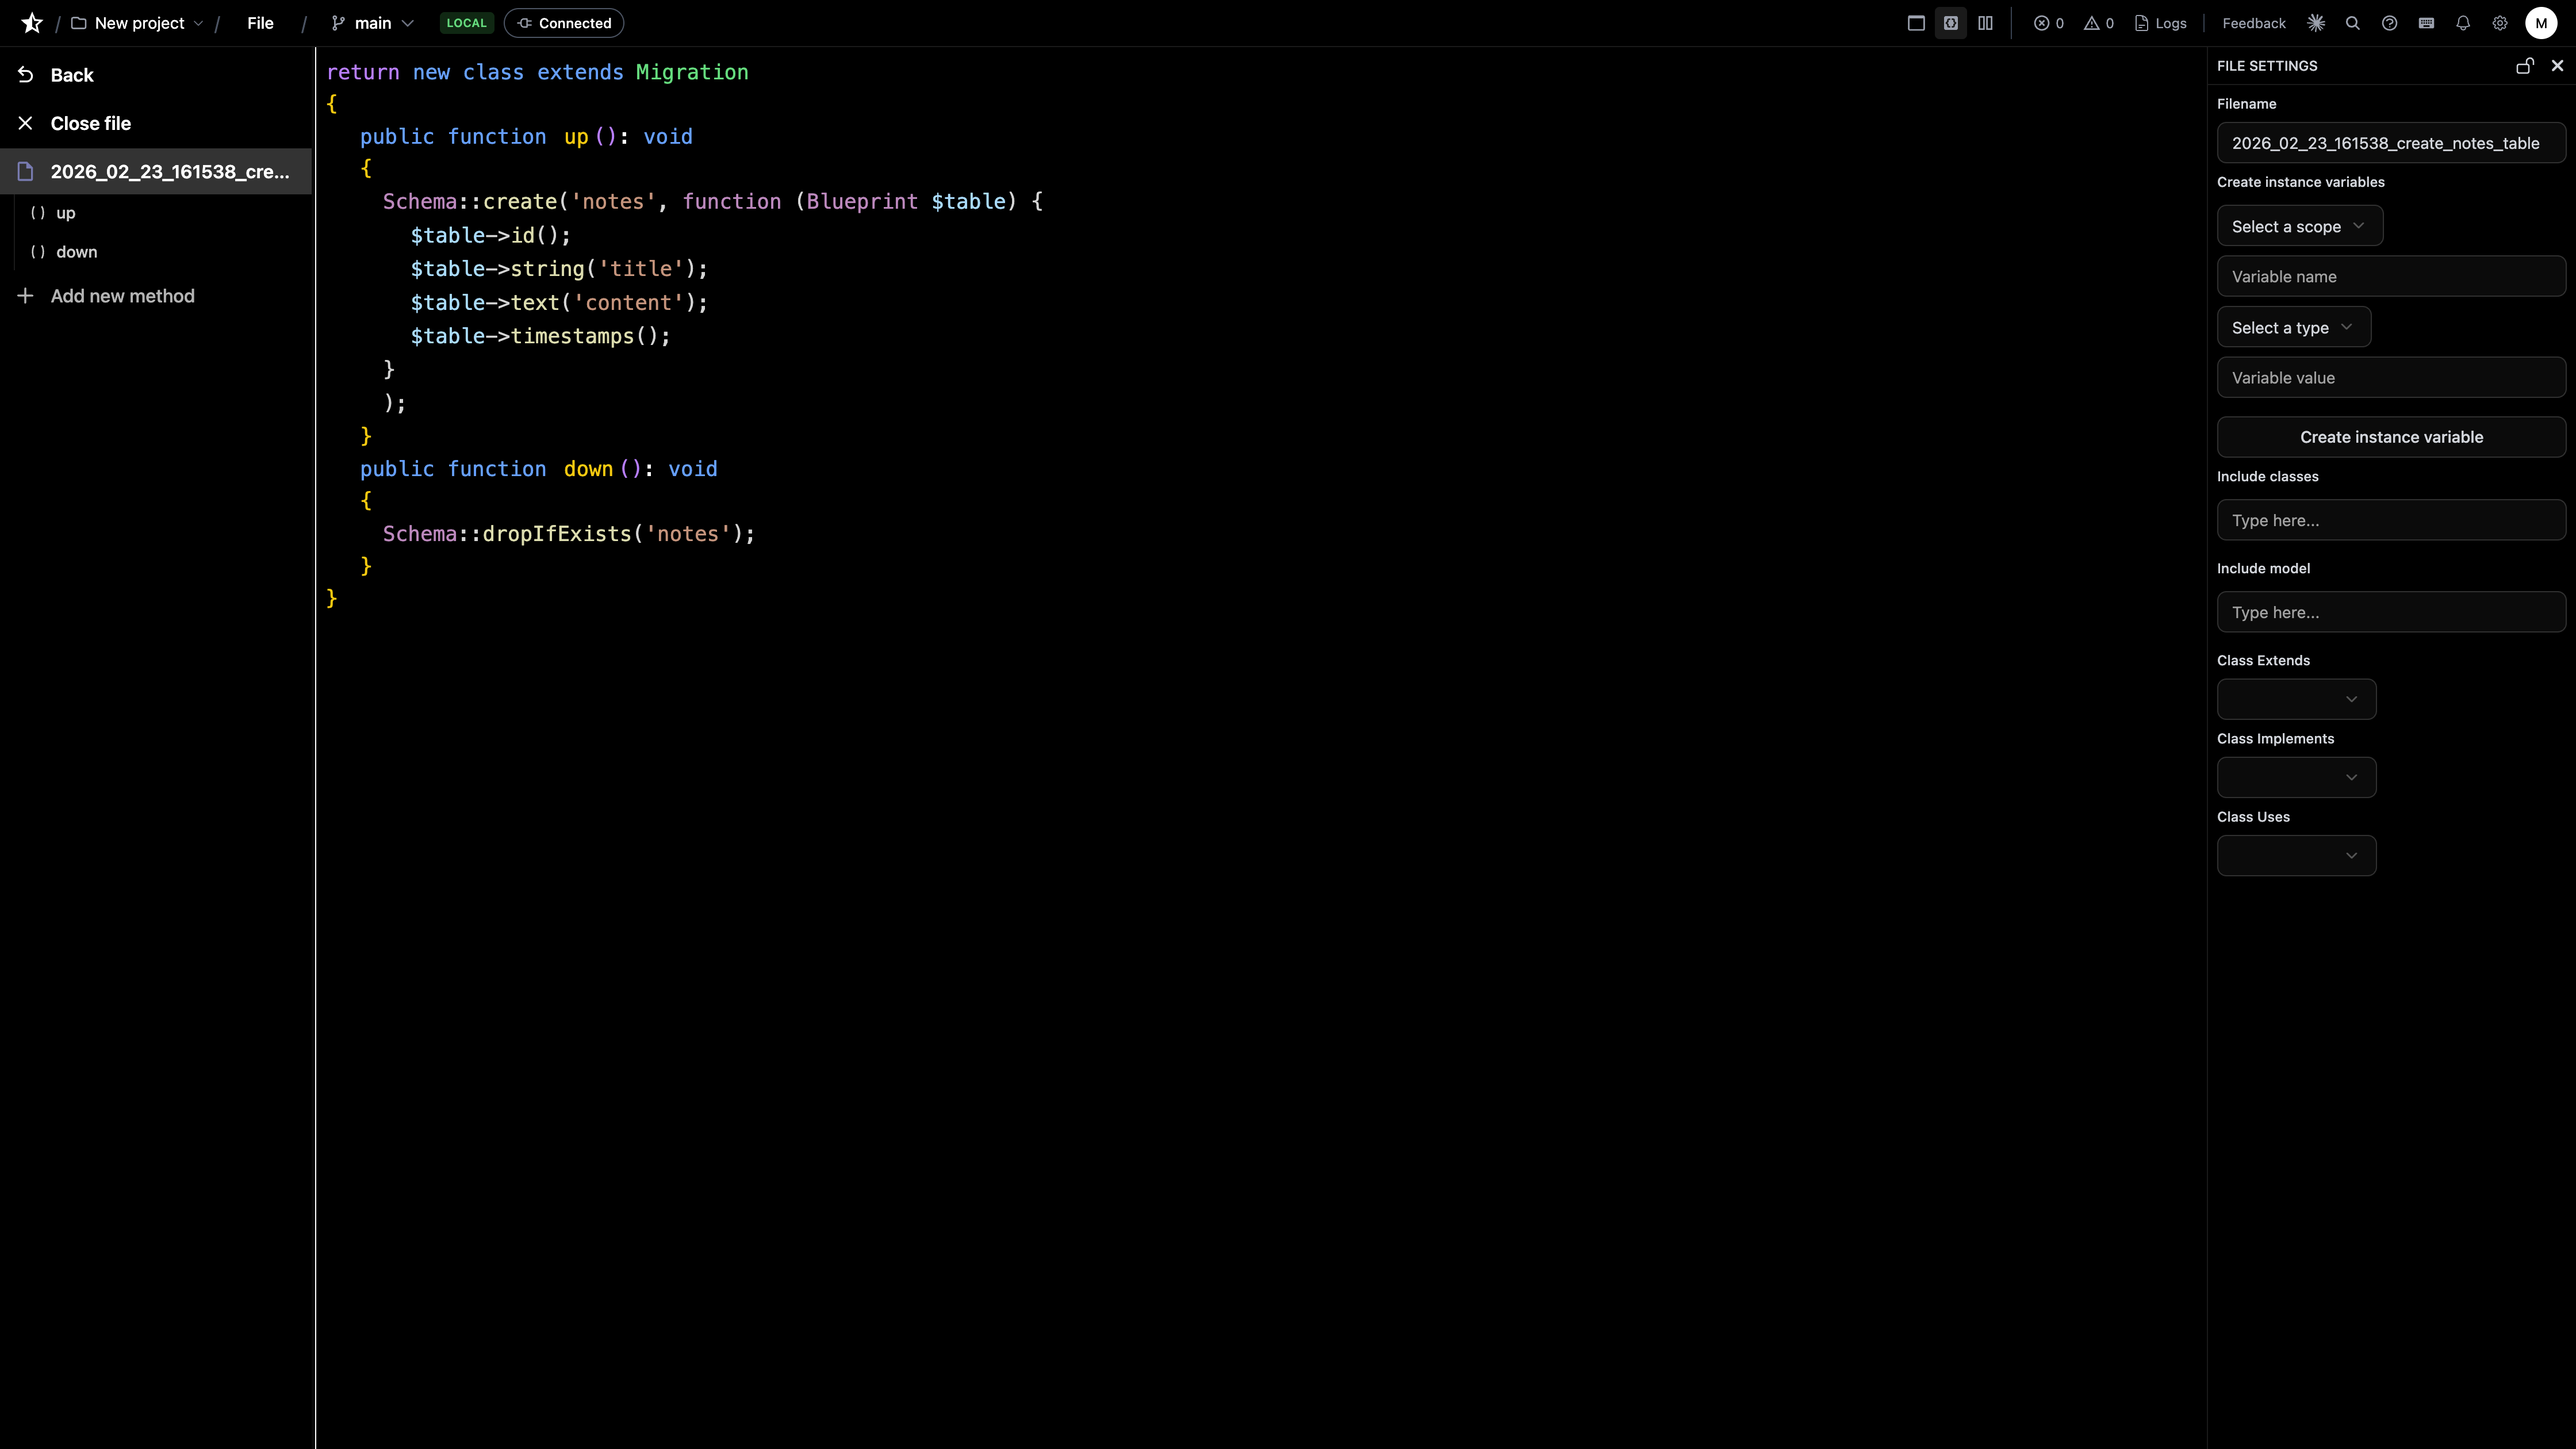
Task: Toggle the Connected status indicator
Action: click(x=563, y=22)
